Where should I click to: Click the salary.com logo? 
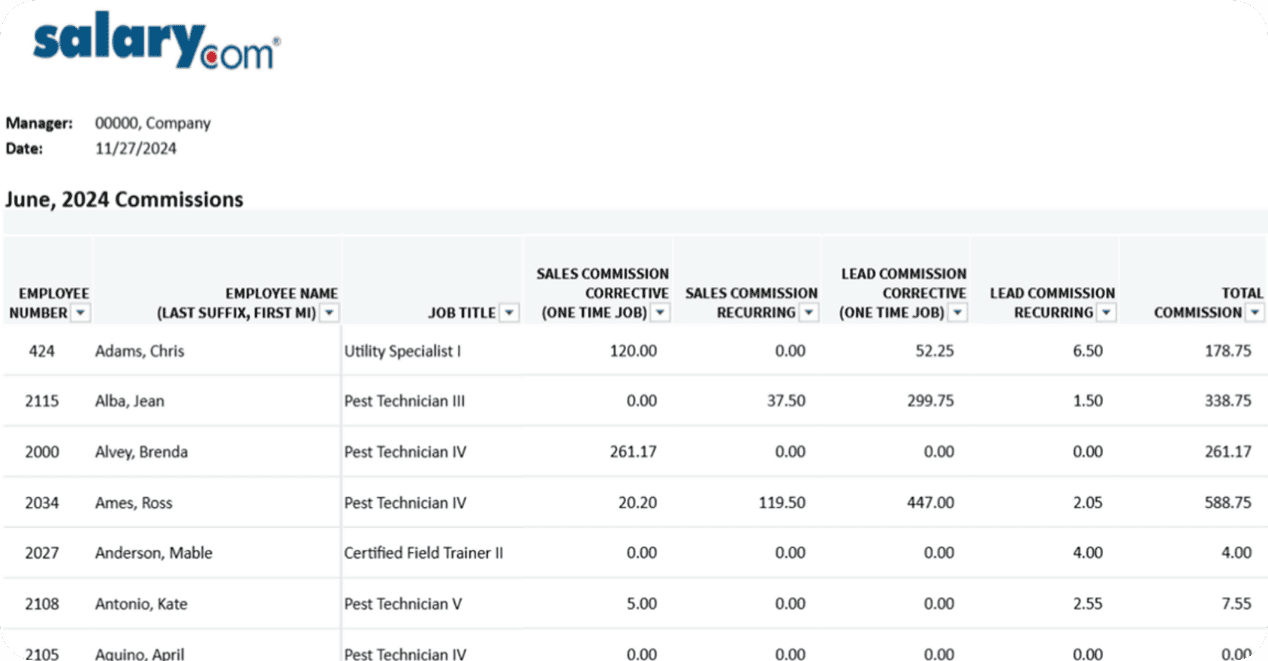[156, 46]
